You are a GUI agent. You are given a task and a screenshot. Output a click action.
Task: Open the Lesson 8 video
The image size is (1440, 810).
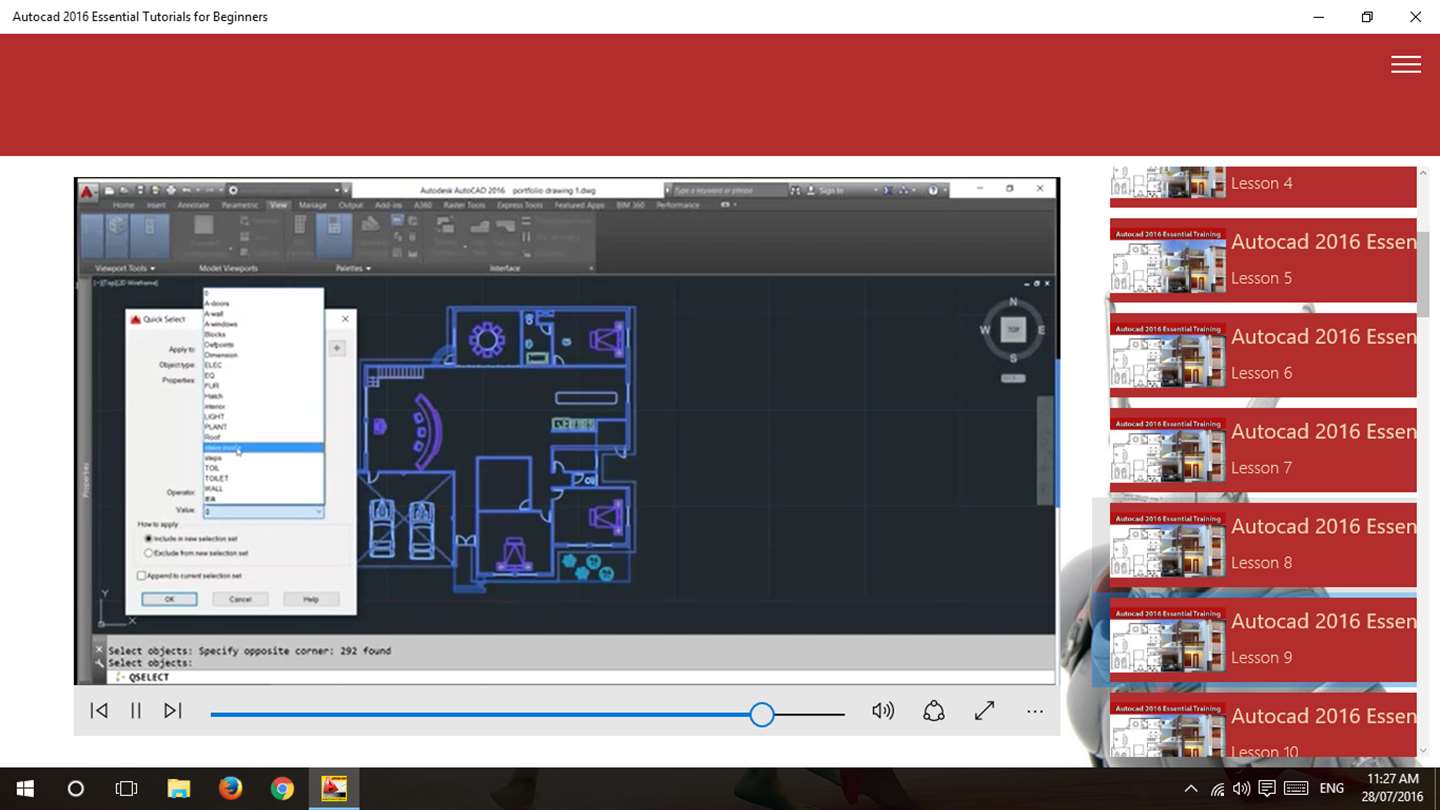click(1263, 545)
